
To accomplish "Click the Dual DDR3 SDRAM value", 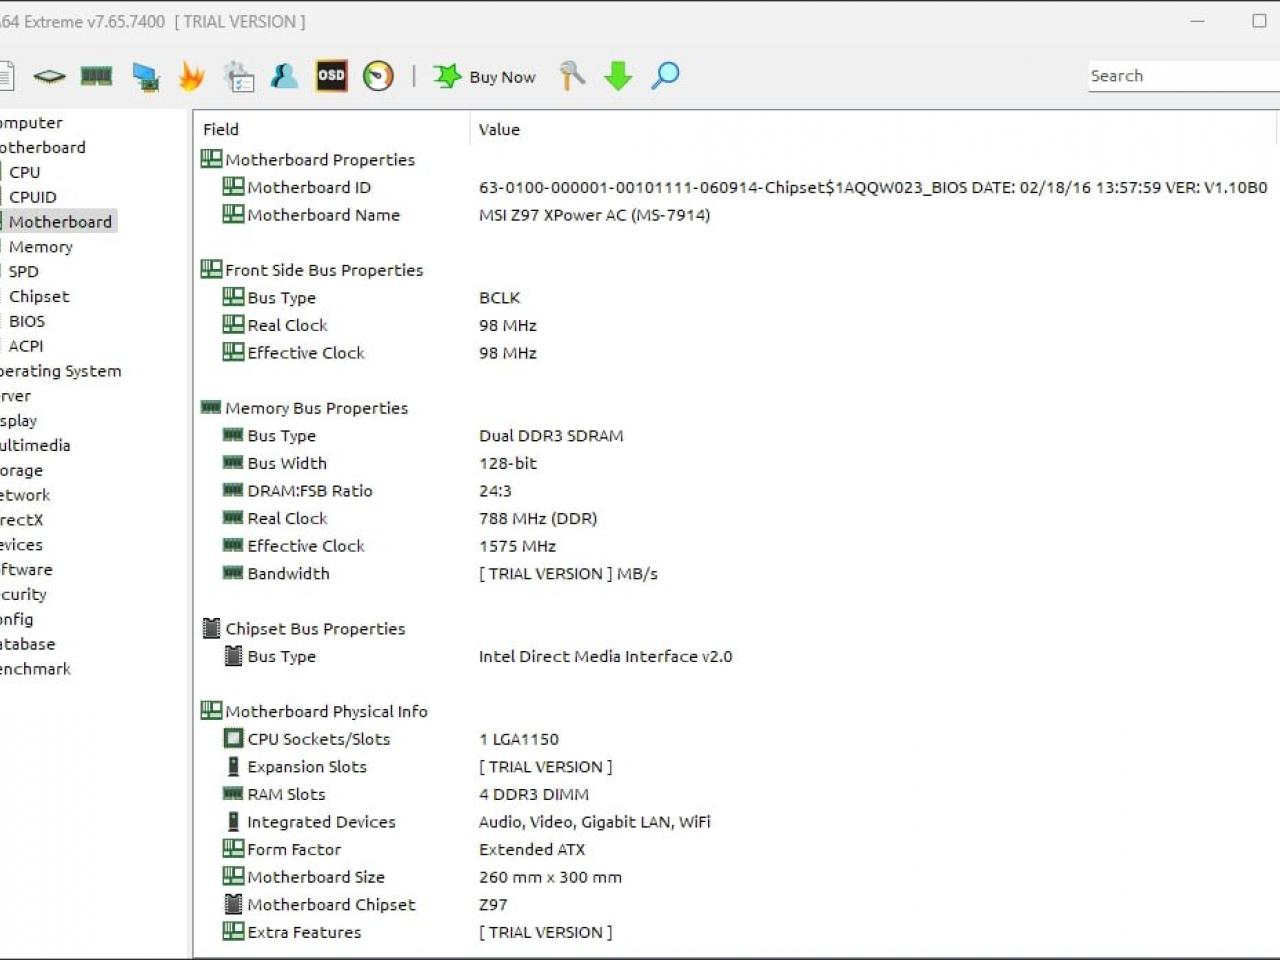I will pos(551,436).
